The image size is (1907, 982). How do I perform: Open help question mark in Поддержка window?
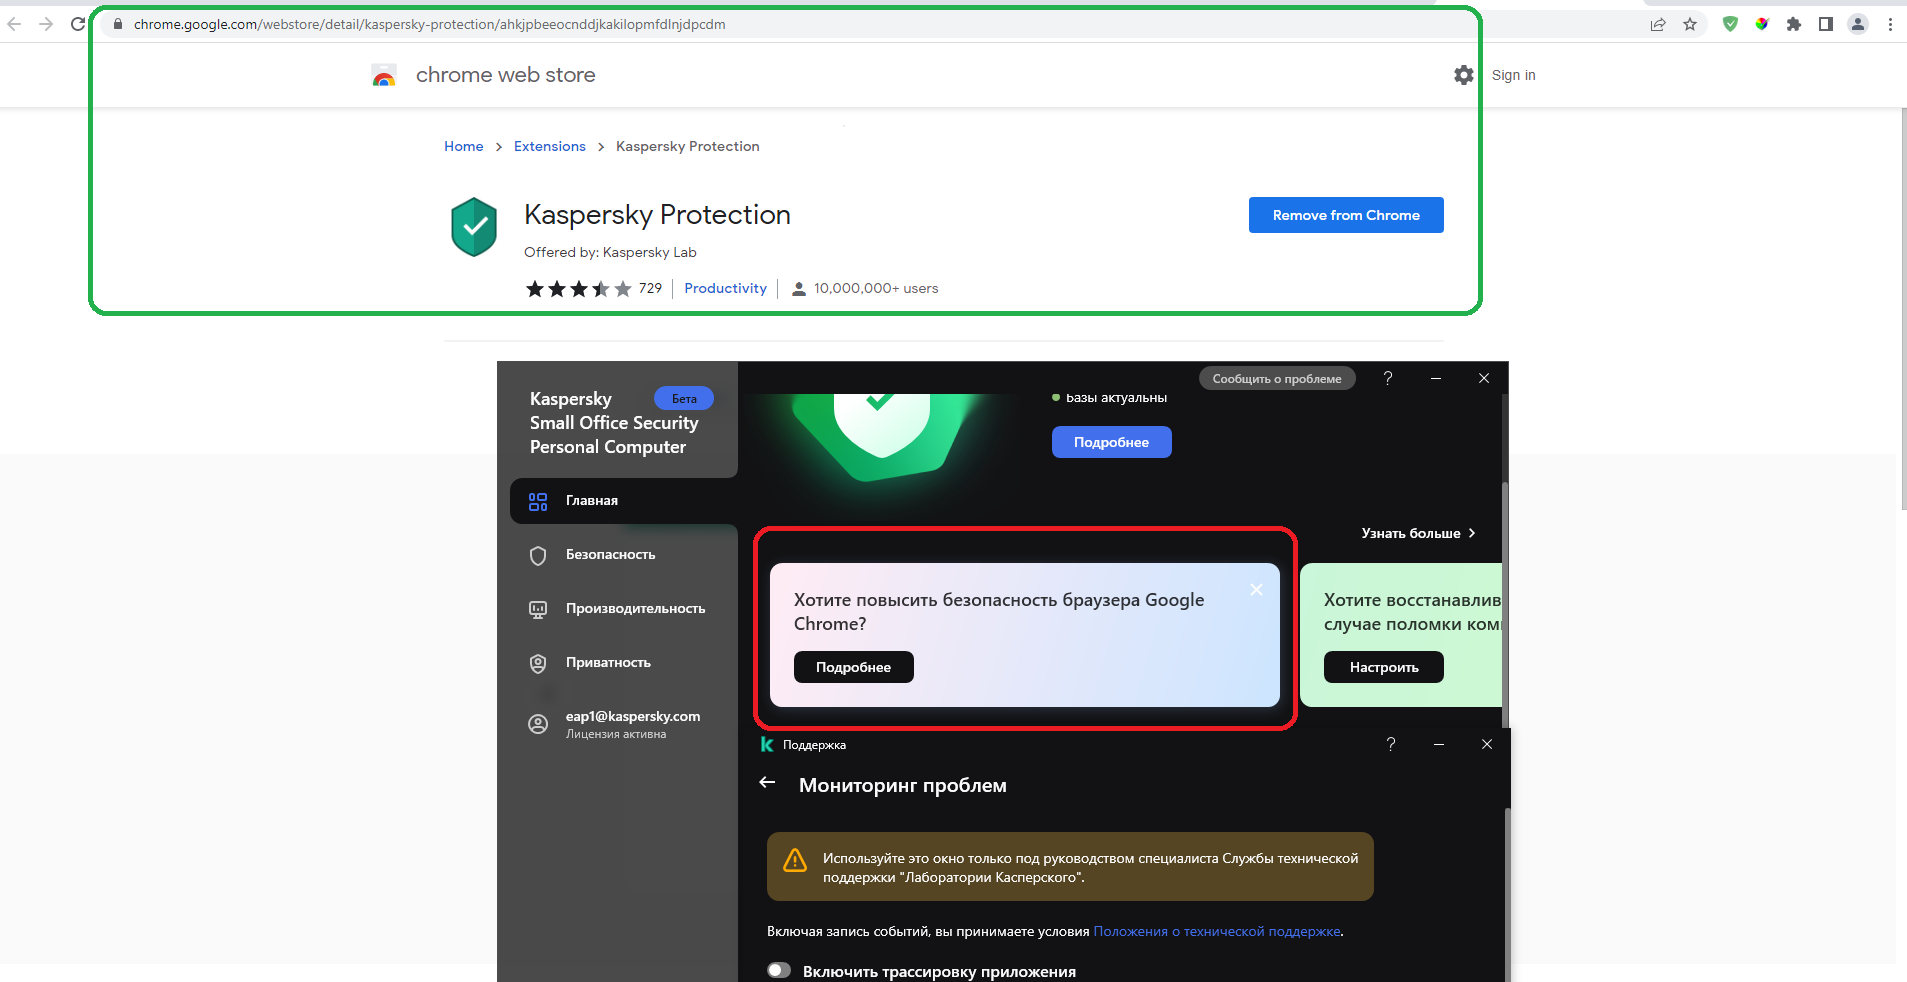click(x=1390, y=744)
